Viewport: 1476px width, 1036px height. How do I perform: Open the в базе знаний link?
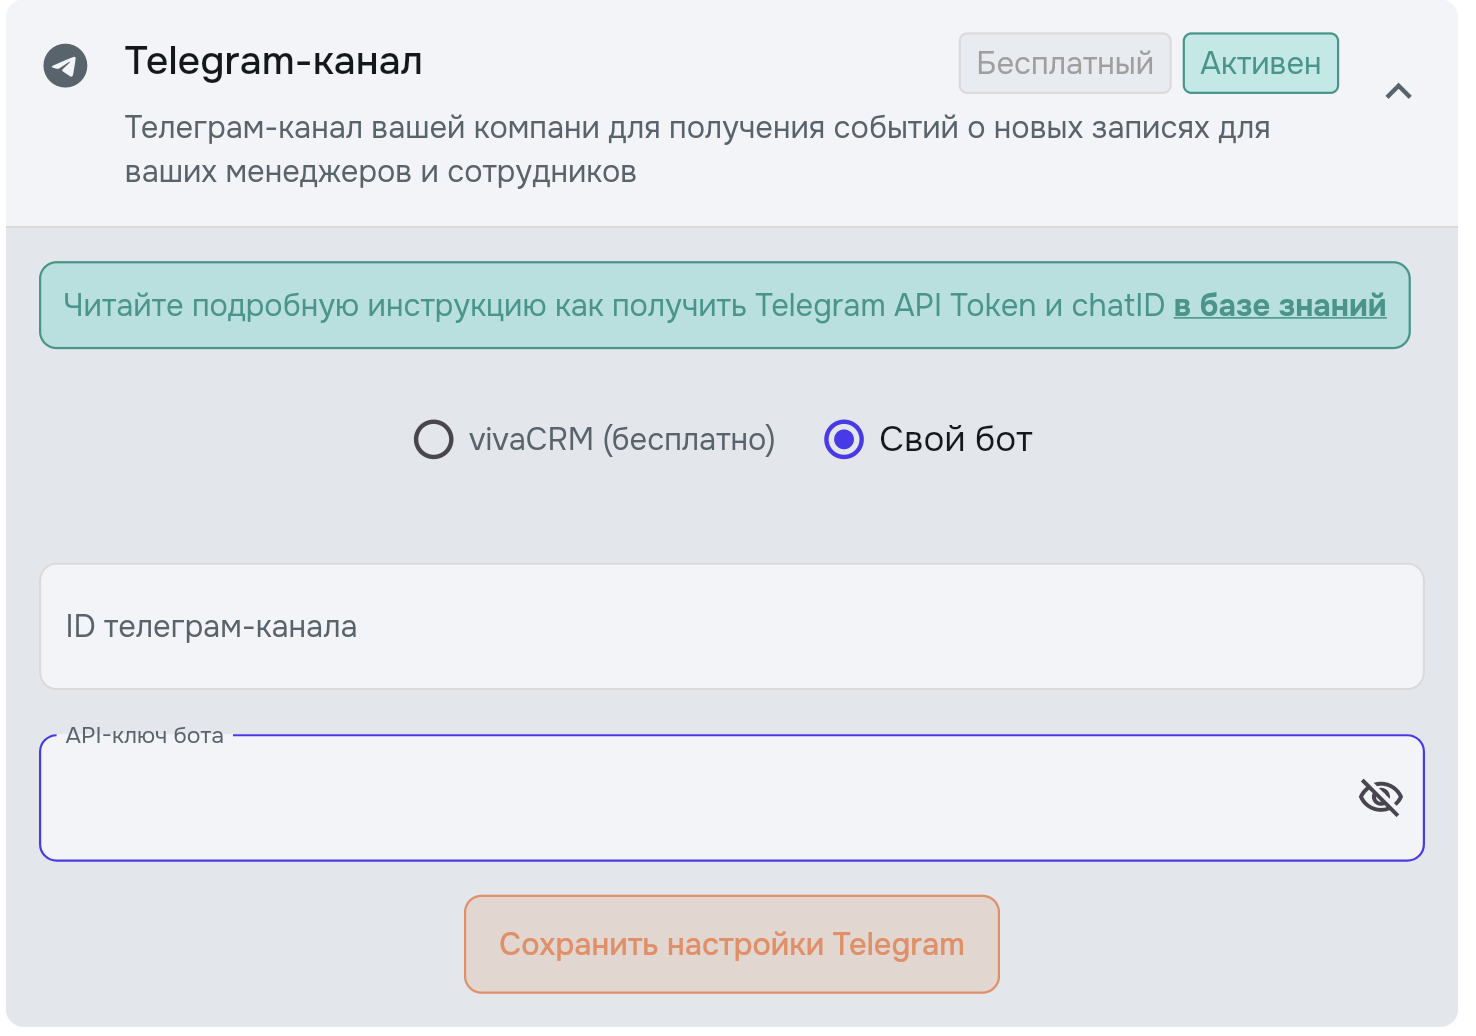click(x=1279, y=305)
